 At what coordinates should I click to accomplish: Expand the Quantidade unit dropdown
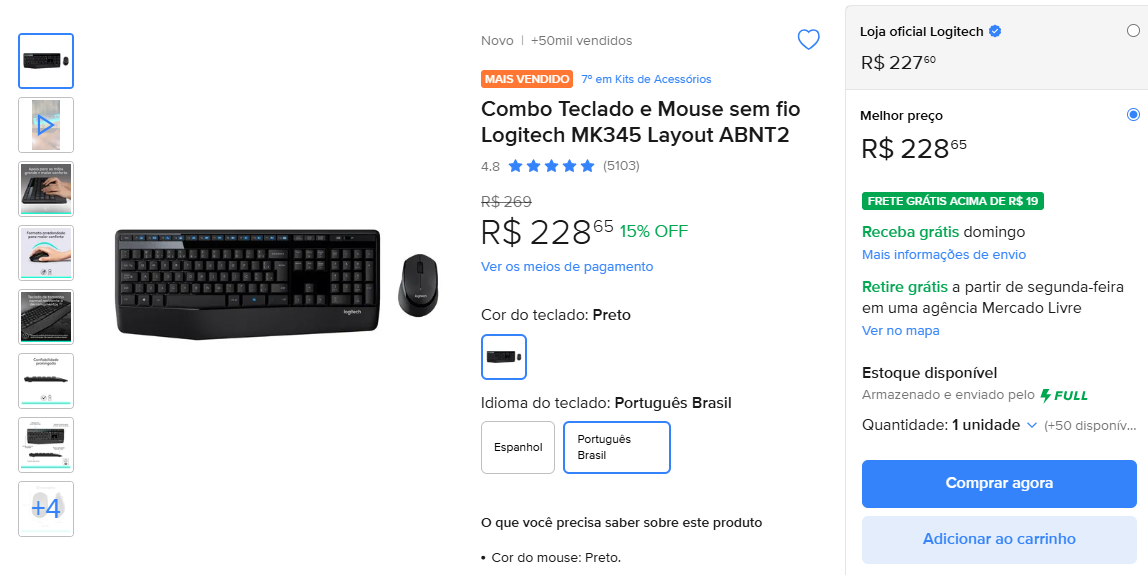[x=1031, y=425]
